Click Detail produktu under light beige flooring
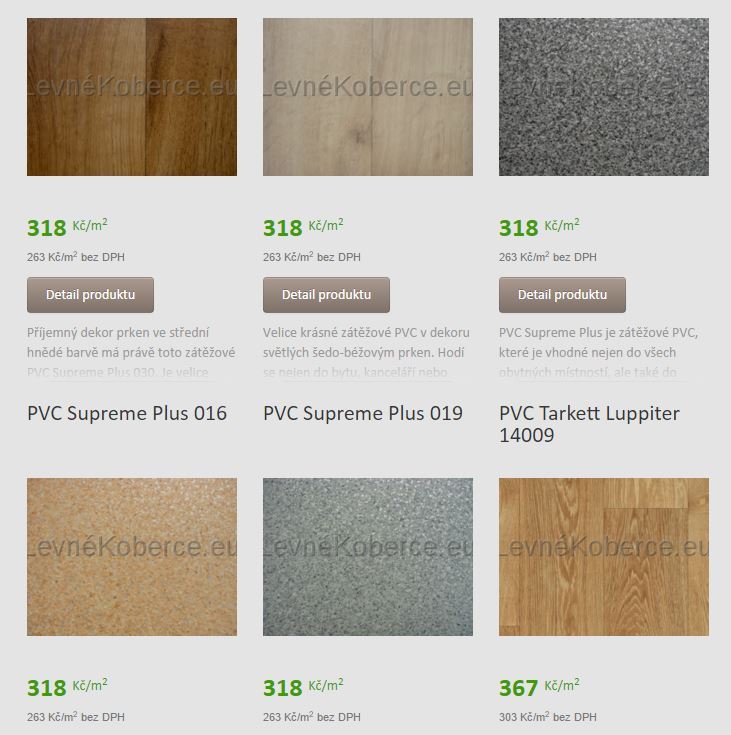This screenshot has width=731, height=735. click(x=326, y=295)
